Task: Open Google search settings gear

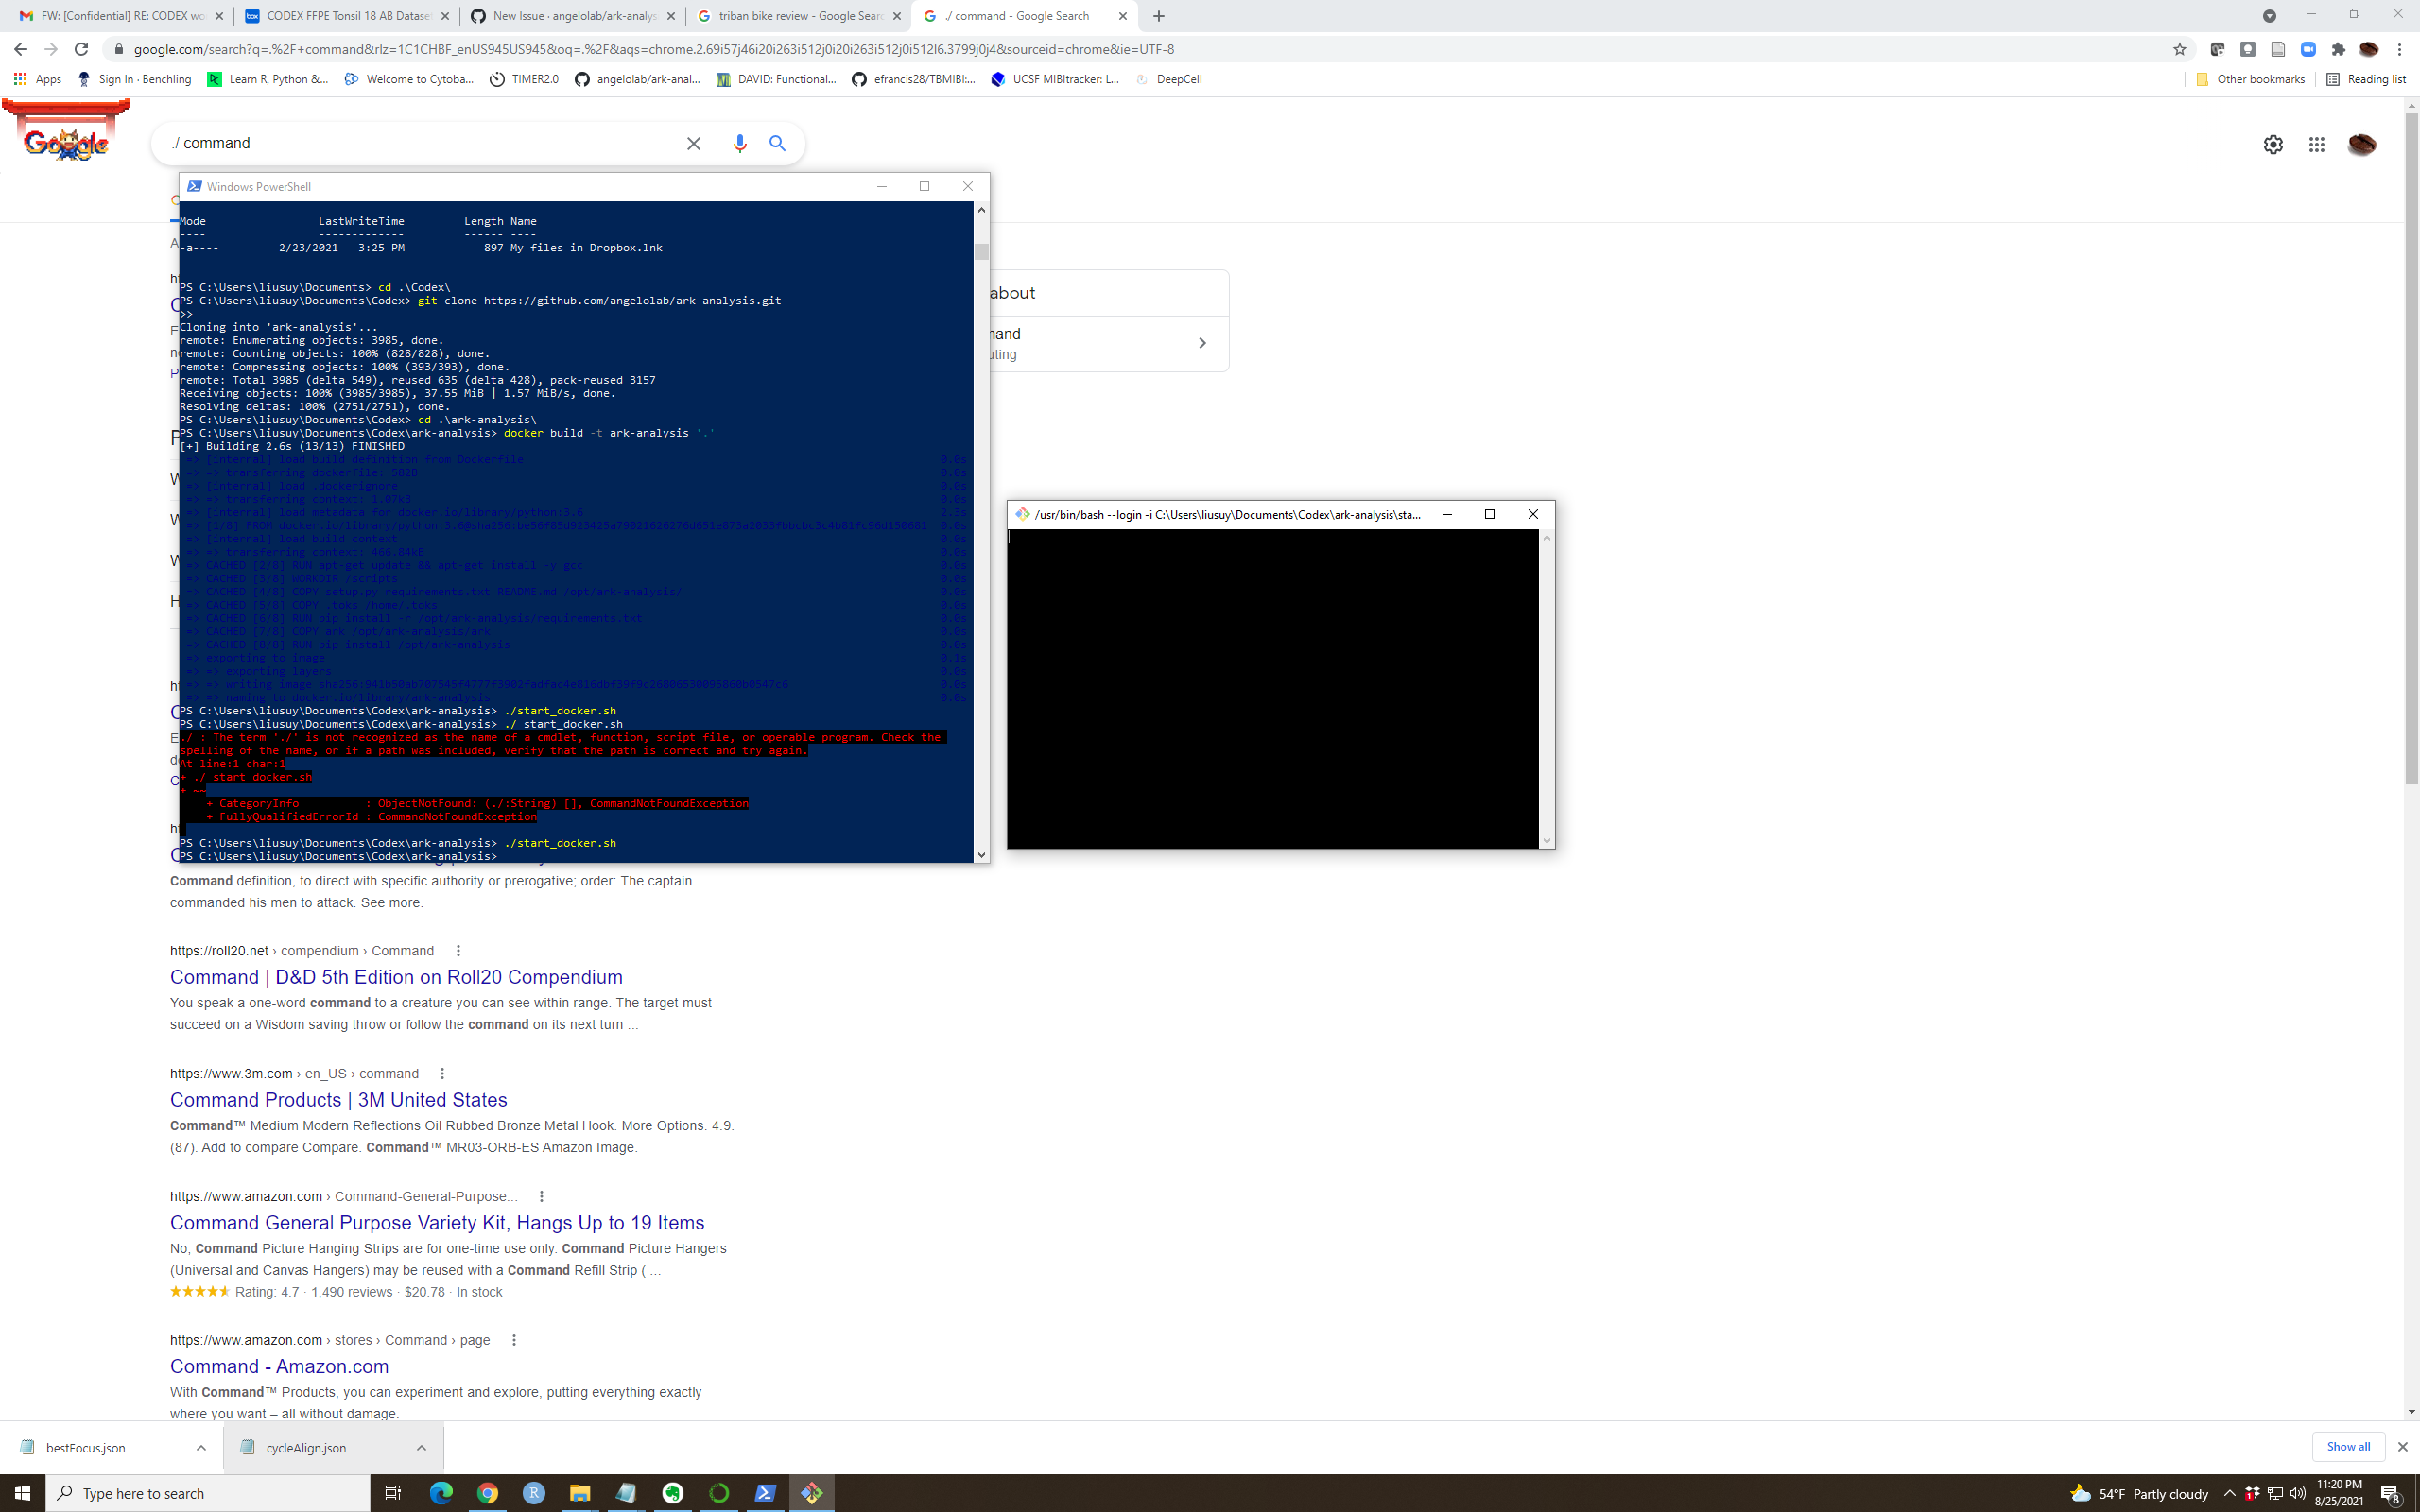Action: [2273, 145]
